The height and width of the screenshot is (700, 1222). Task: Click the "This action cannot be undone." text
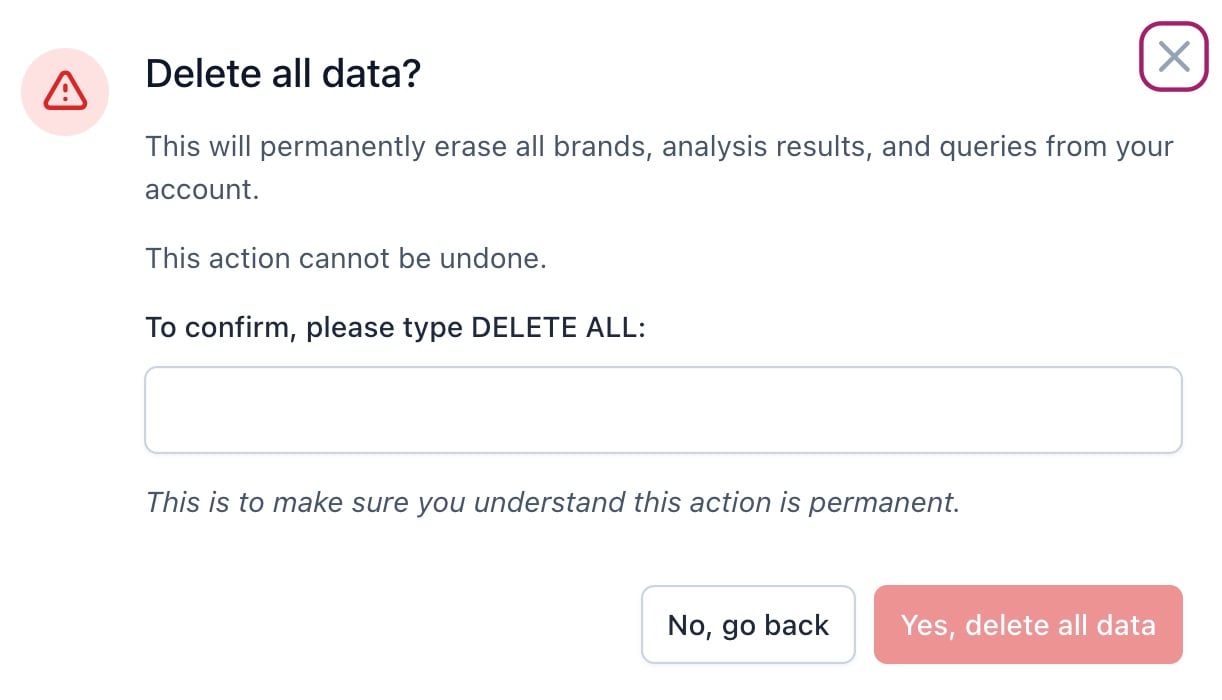pos(346,258)
